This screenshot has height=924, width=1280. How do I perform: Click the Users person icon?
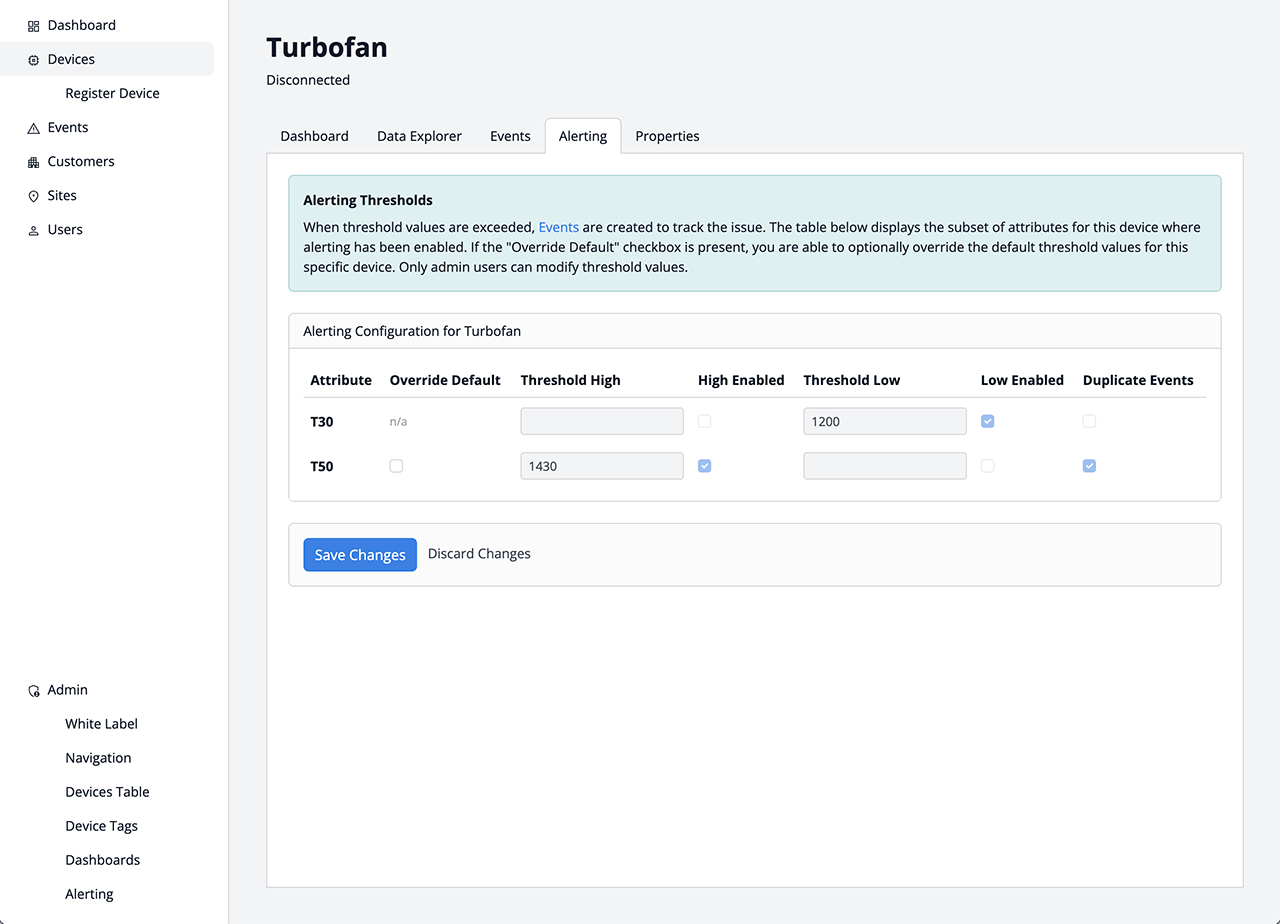coord(34,230)
